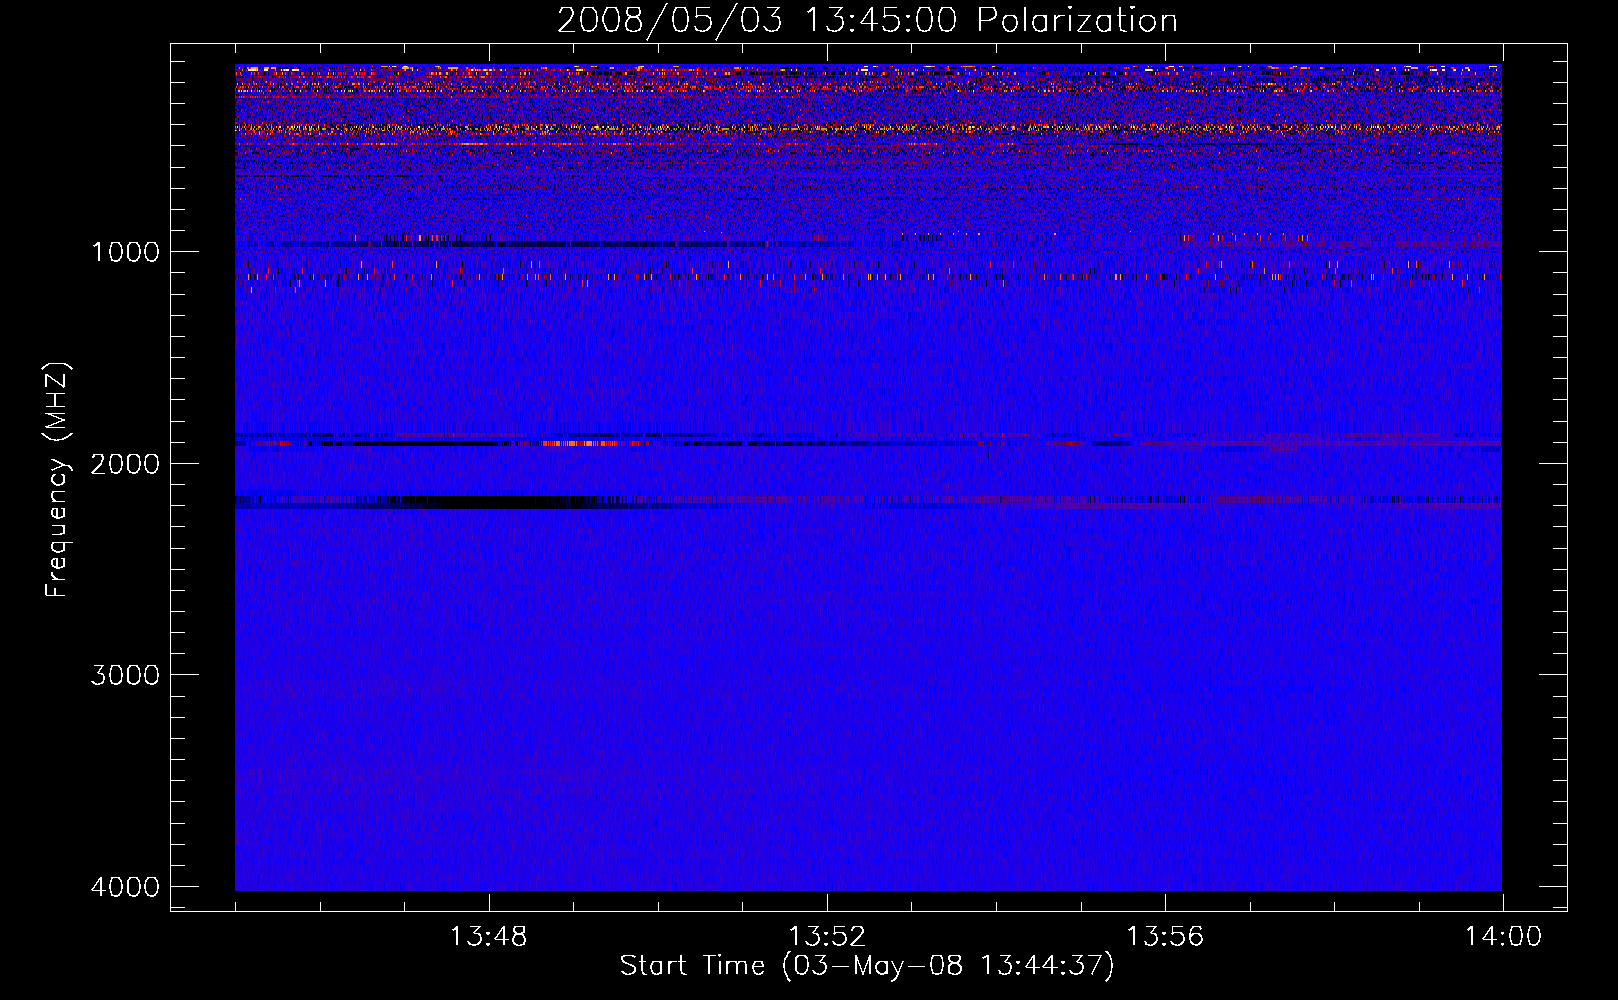Click the 2000 frequency tick label
The height and width of the screenshot is (1000, 1618).
(x=125, y=463)
